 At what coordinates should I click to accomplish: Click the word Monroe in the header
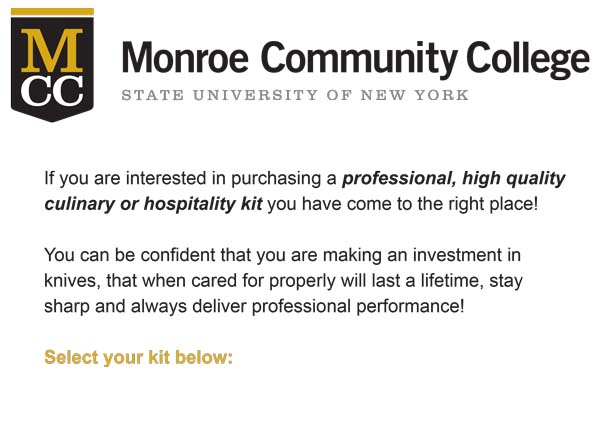tap(185, 57)
